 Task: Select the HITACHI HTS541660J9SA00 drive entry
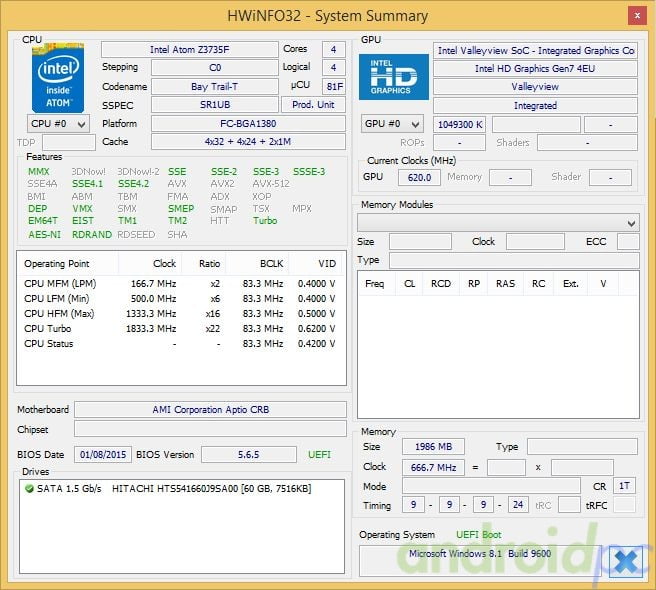(168, 488)
